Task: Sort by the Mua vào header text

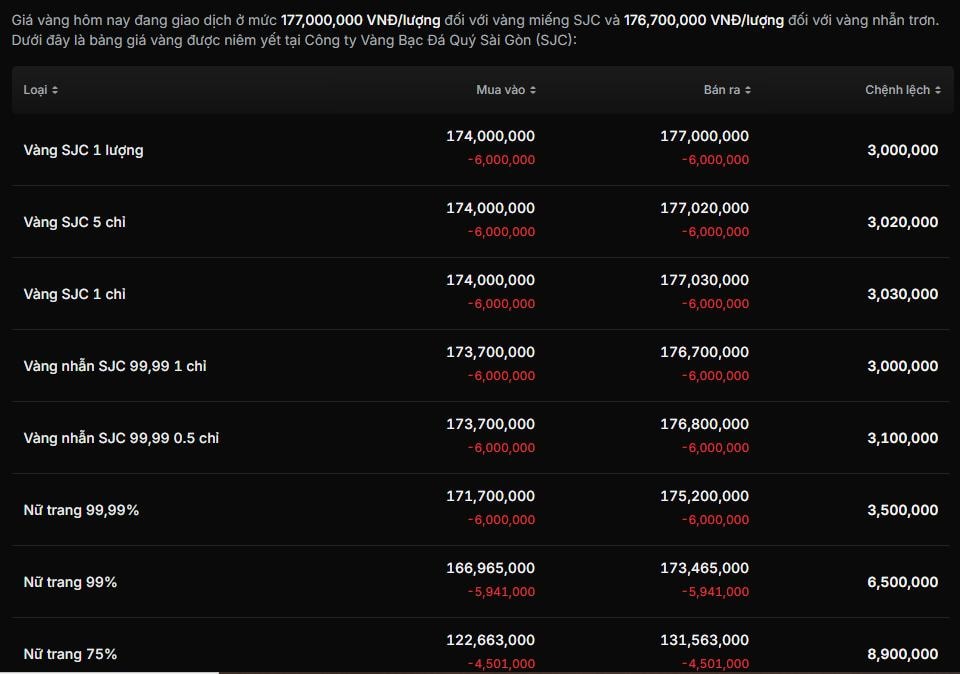Action: pos(500,90)
